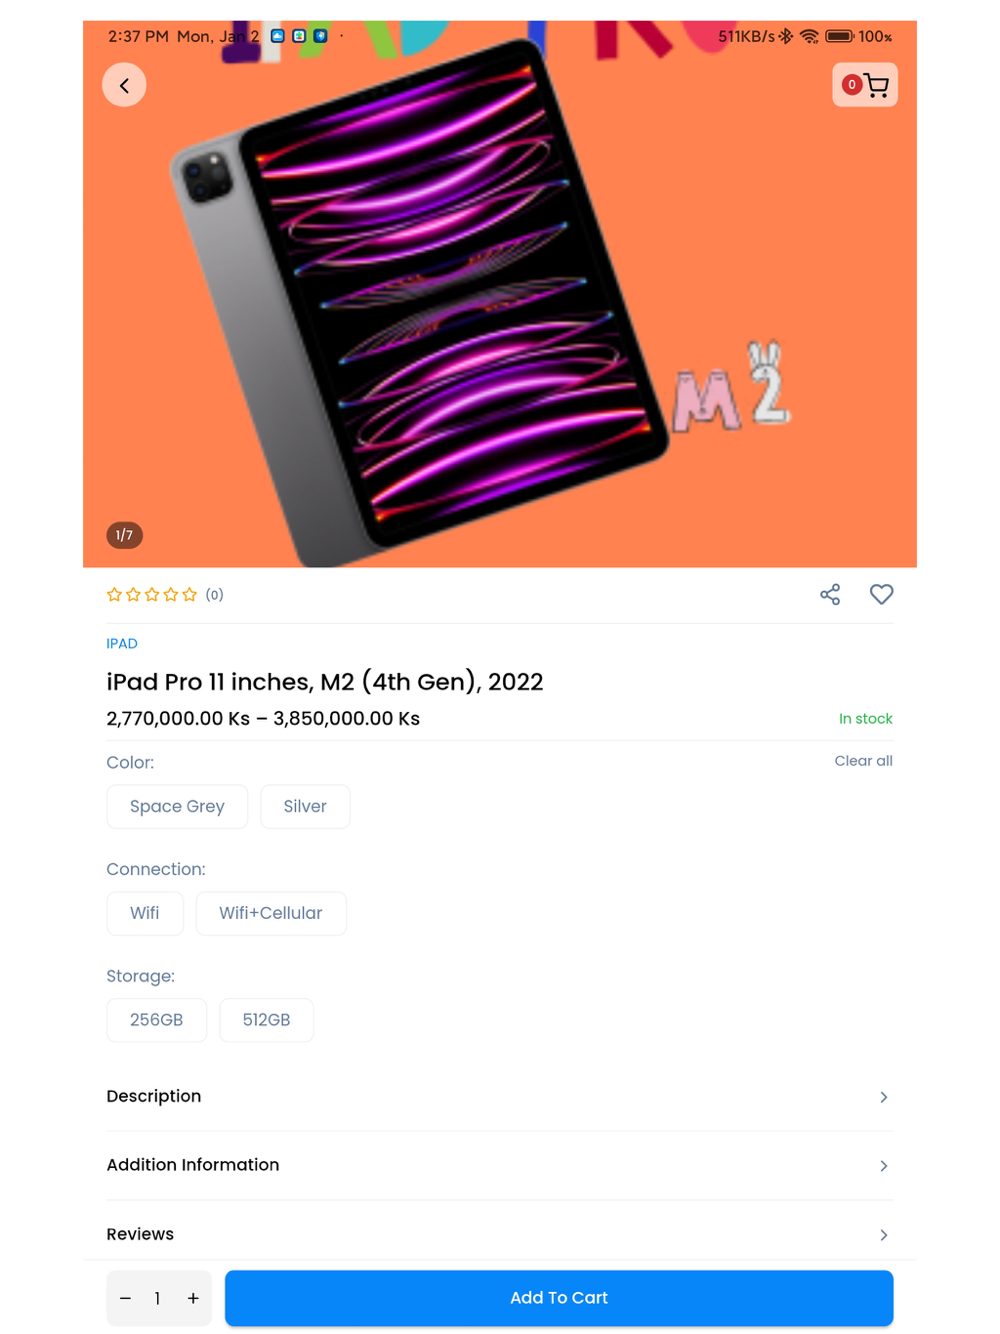The height and width of the screenshot is (1334, 1000).
Task: Select 256GB storage option
Action: click(157, 1020)
